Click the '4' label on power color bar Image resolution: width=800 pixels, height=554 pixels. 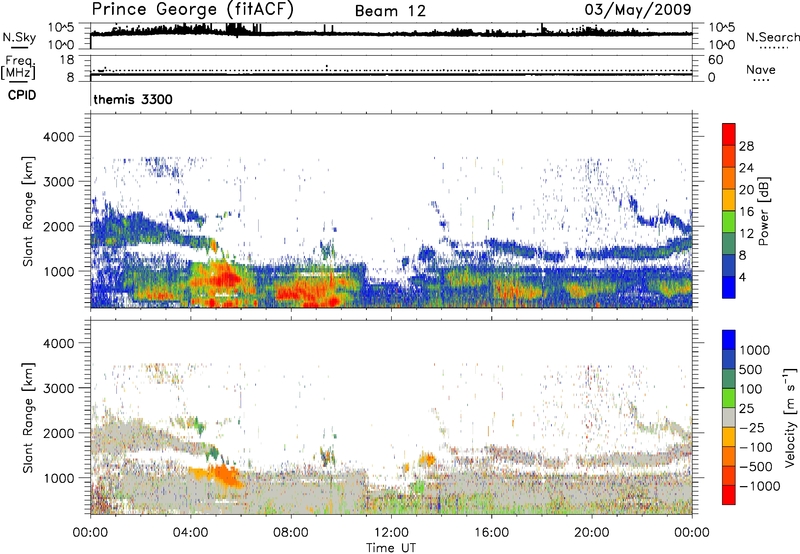click(742, 278)
